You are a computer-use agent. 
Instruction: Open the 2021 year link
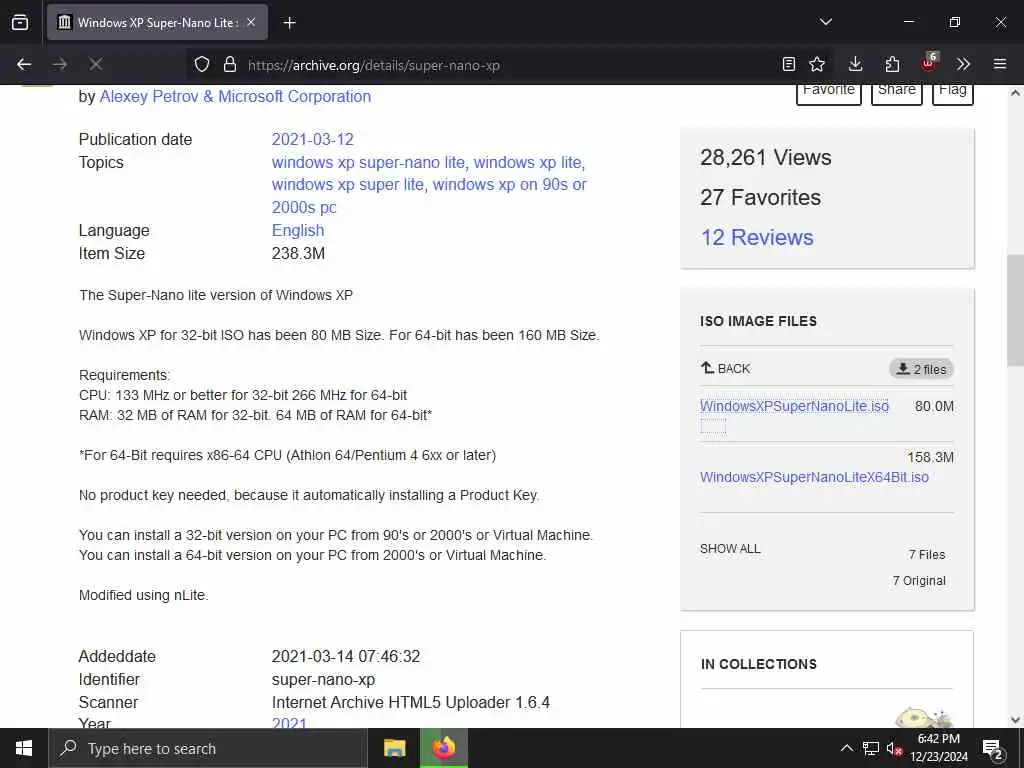[x=289, y=722]
